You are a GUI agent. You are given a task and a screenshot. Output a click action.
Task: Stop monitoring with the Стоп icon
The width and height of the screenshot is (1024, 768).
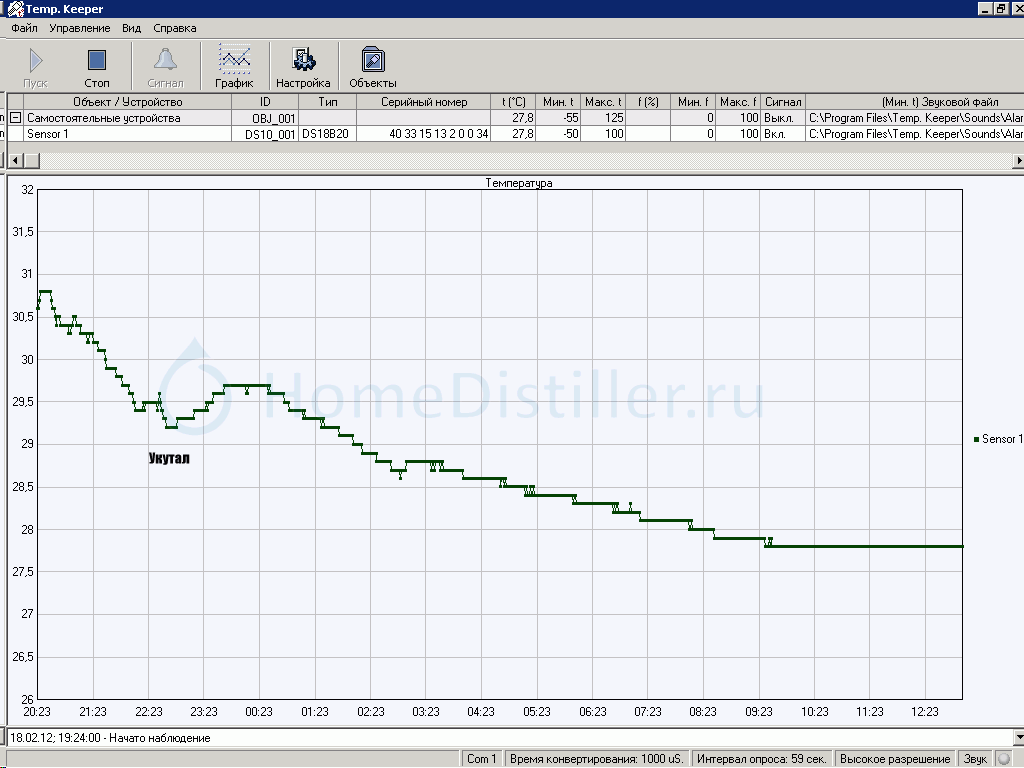tap(97, 61)
